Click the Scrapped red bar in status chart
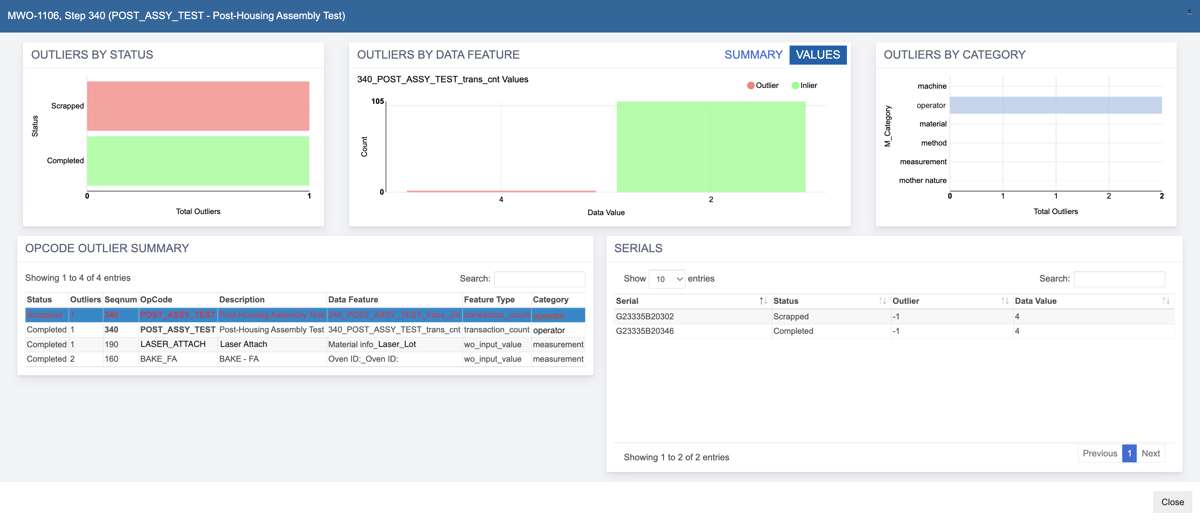1200x520 pixels. click(198, 106)
